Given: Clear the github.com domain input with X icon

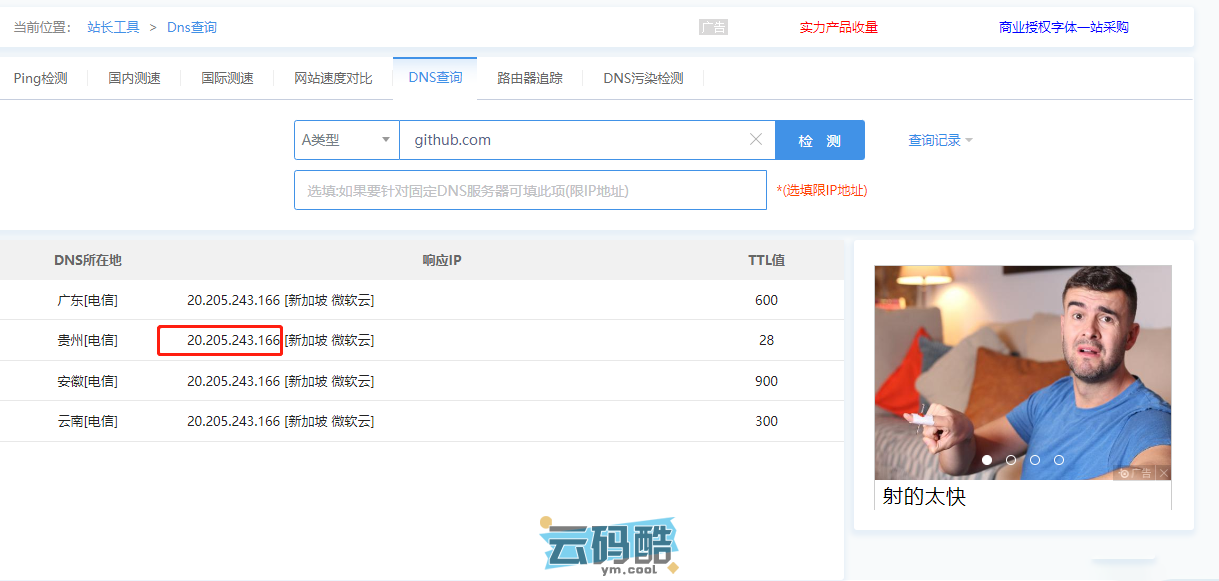Looking at the screenshot, I should coord(756,140).
